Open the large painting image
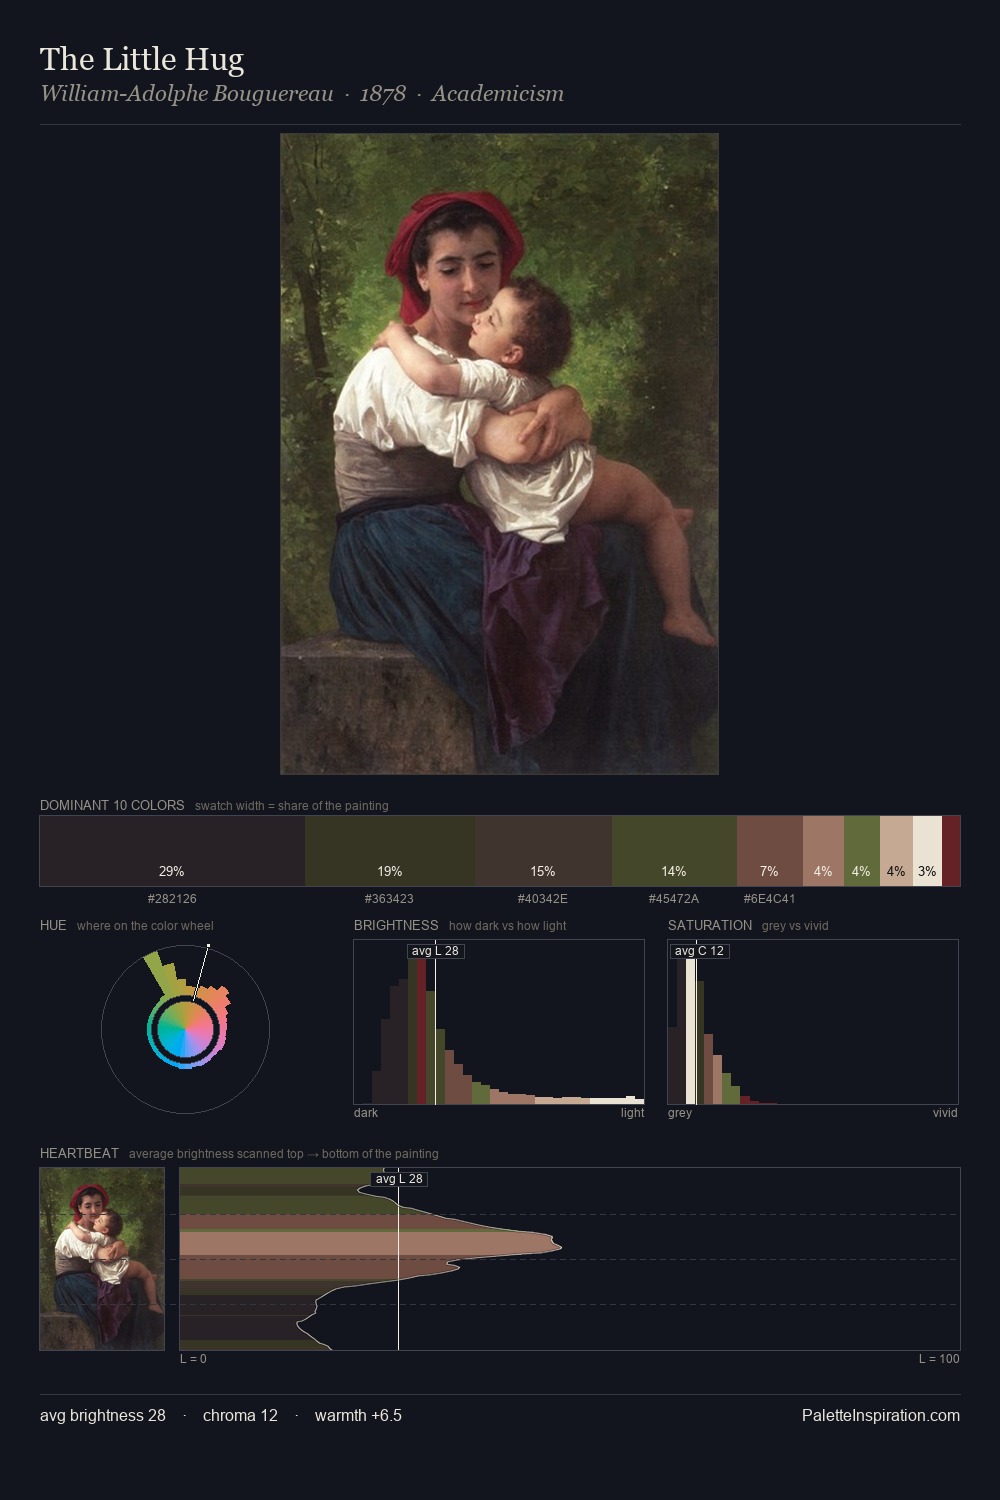The height and width of the screenshot is (1500, 1000). (499, 454)
